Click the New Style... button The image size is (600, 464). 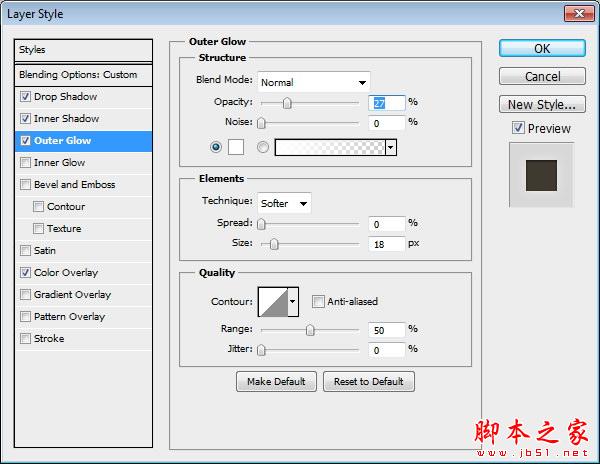542,104
